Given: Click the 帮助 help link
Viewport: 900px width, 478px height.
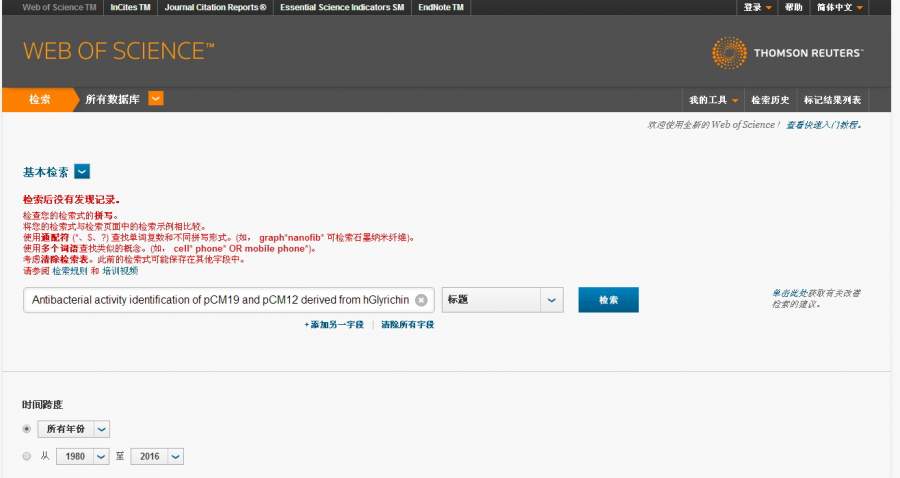Looking at the screenshot, I should coord(793,7).
